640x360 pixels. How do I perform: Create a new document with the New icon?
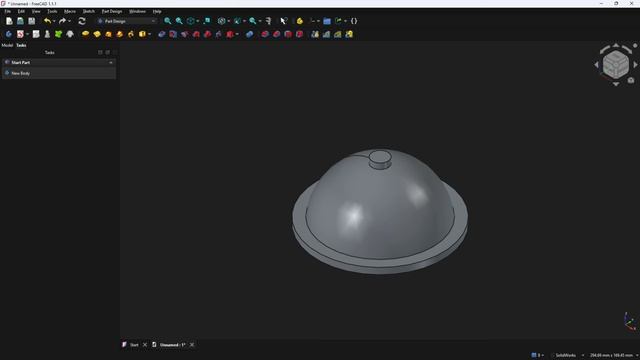tap(9, 21)
